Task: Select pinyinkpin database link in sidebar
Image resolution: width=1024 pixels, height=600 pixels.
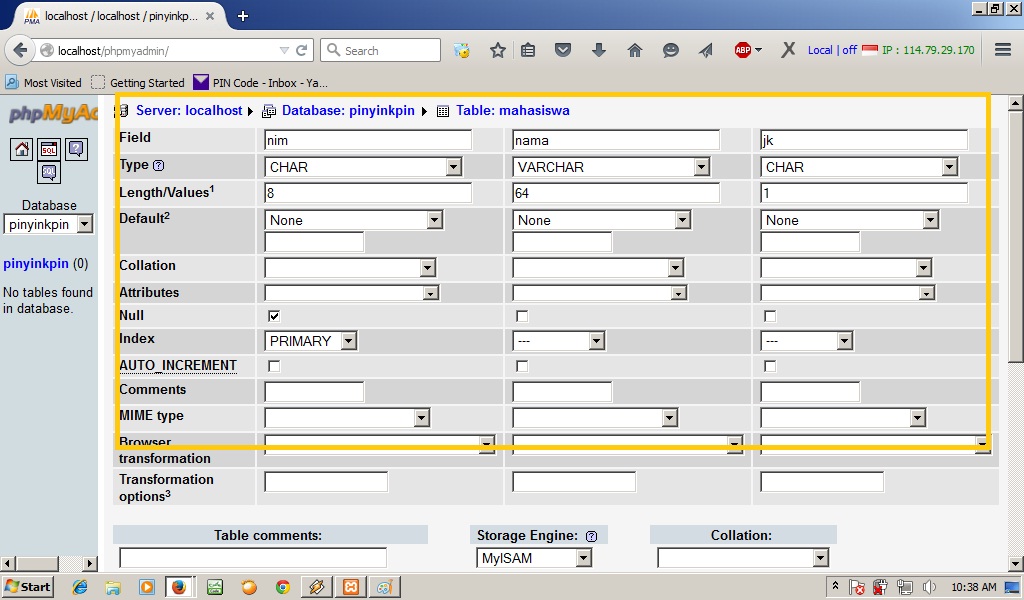Action: click(x=34, y=263)
